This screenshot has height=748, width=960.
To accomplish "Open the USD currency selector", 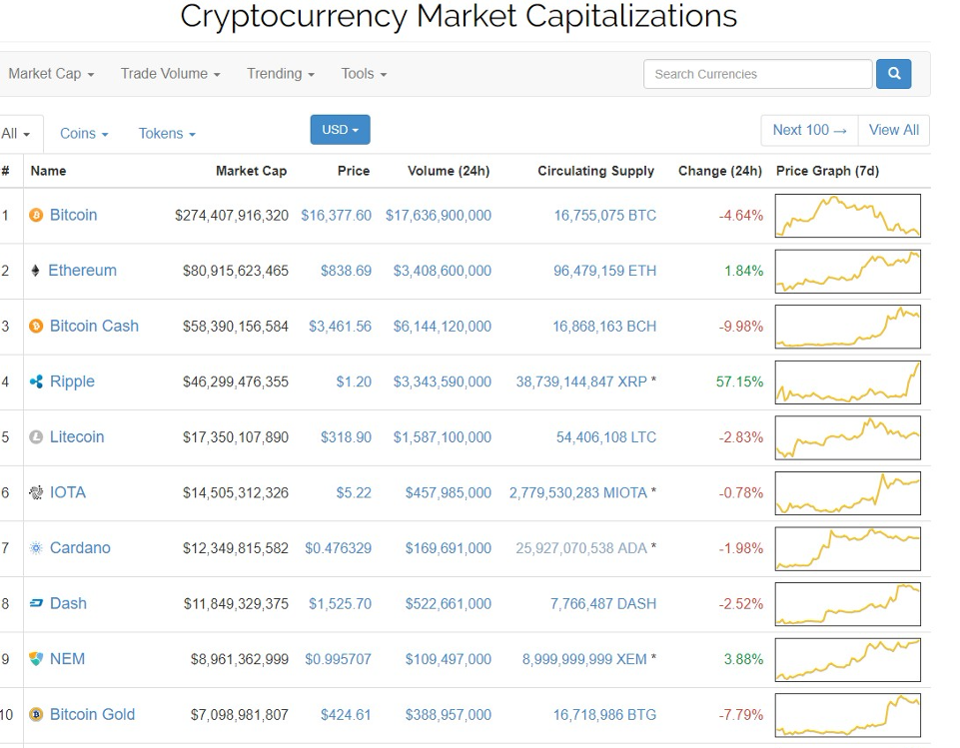I will [x=340, y=130].
